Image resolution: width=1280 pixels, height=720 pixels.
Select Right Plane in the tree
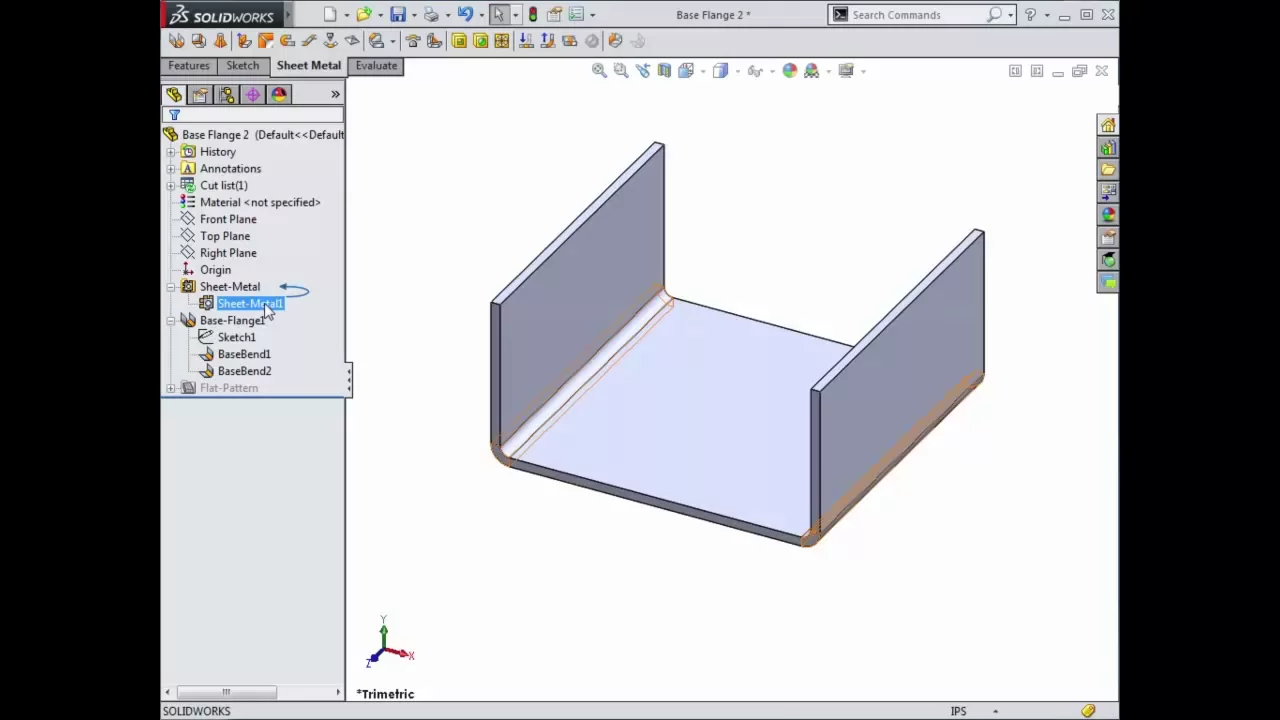228,253
